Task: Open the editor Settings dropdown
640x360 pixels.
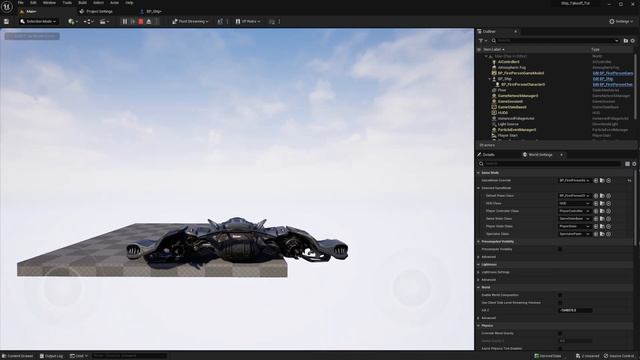Action: (621, 21)
